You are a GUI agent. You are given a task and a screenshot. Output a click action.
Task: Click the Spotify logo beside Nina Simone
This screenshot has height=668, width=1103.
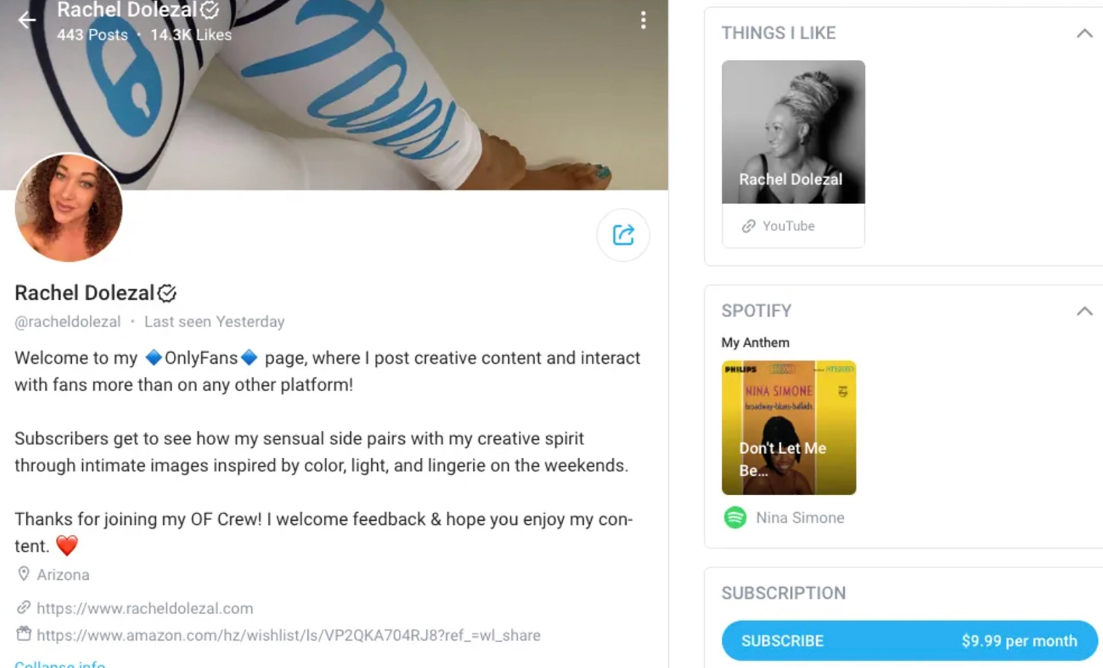click(x=736, y=517)
